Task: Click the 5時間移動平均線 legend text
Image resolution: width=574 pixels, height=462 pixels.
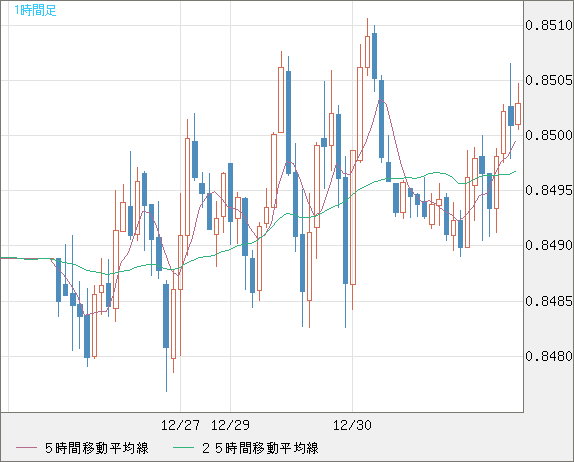Action: click(97, 448)
